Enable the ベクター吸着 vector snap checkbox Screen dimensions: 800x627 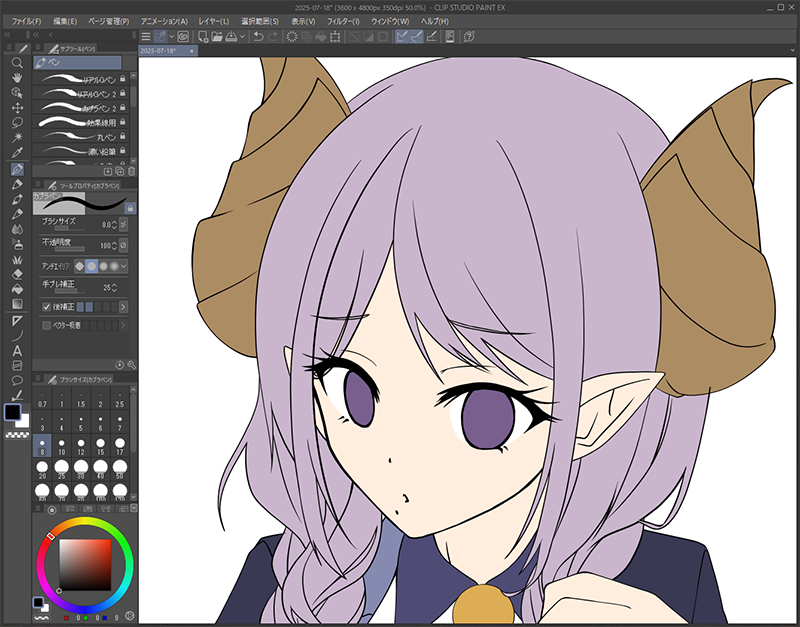point(46,325)
